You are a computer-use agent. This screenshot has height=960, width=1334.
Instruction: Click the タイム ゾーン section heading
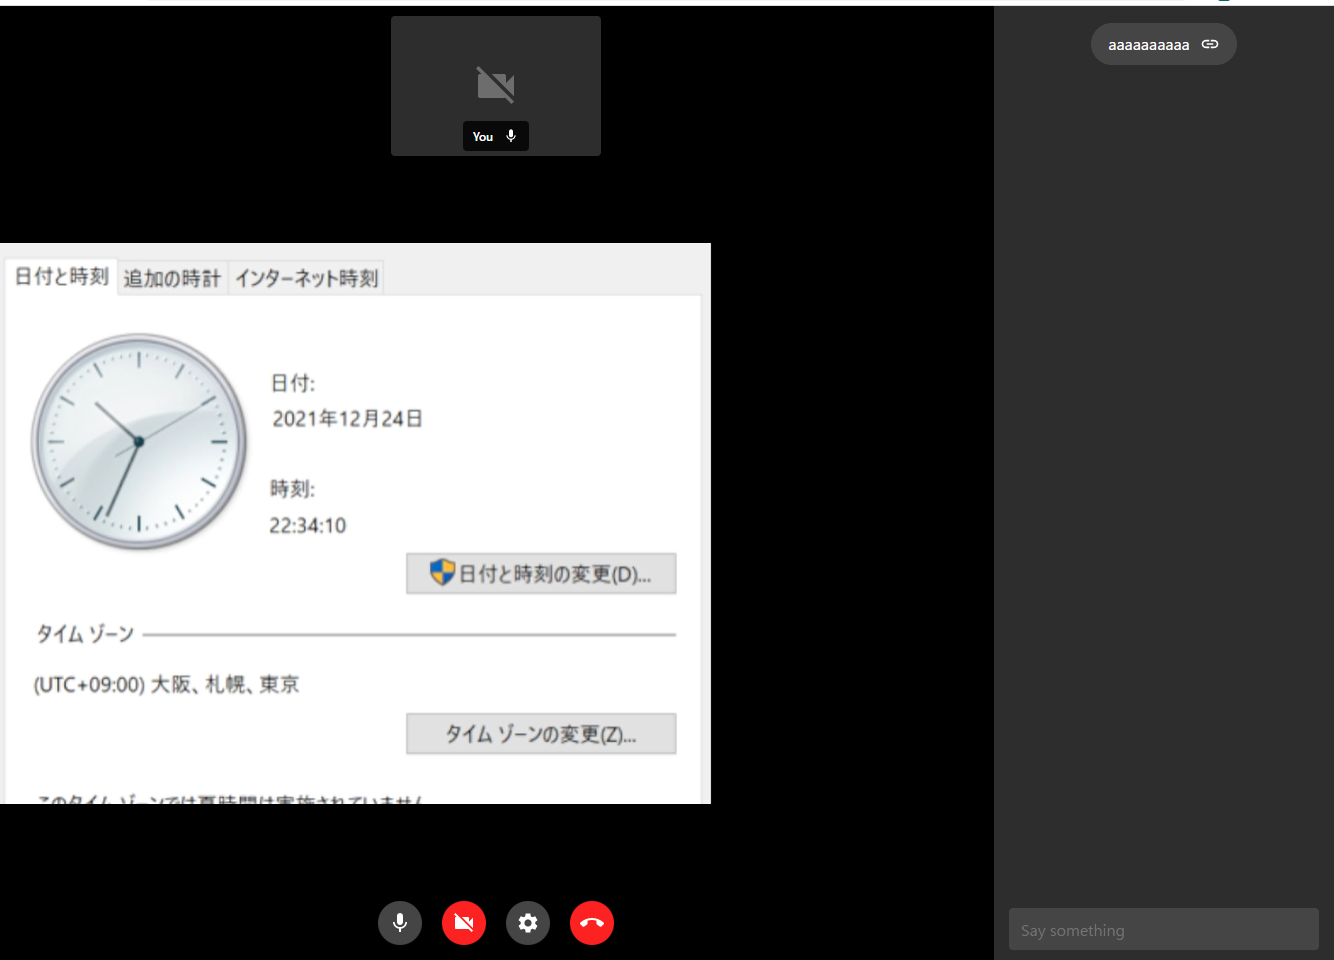click(x=85, y=634)
